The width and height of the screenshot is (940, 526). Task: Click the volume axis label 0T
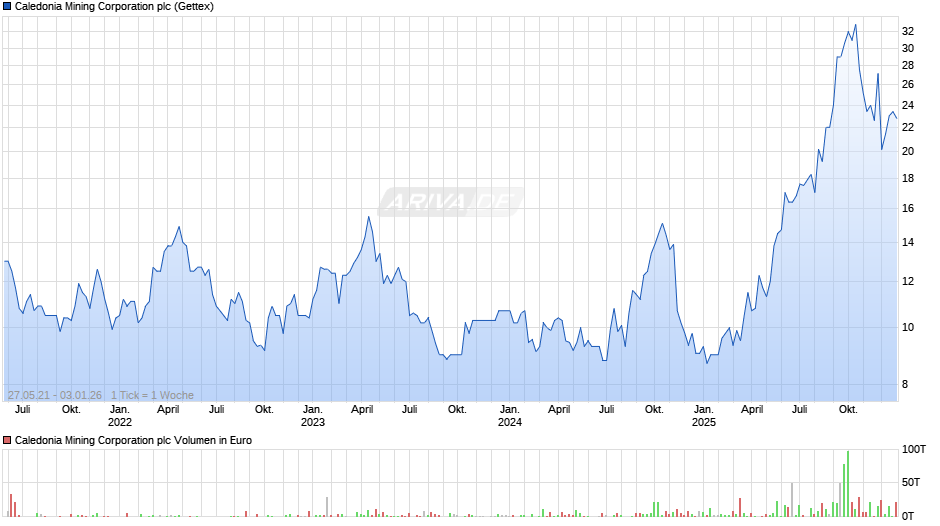coord(908,516)
